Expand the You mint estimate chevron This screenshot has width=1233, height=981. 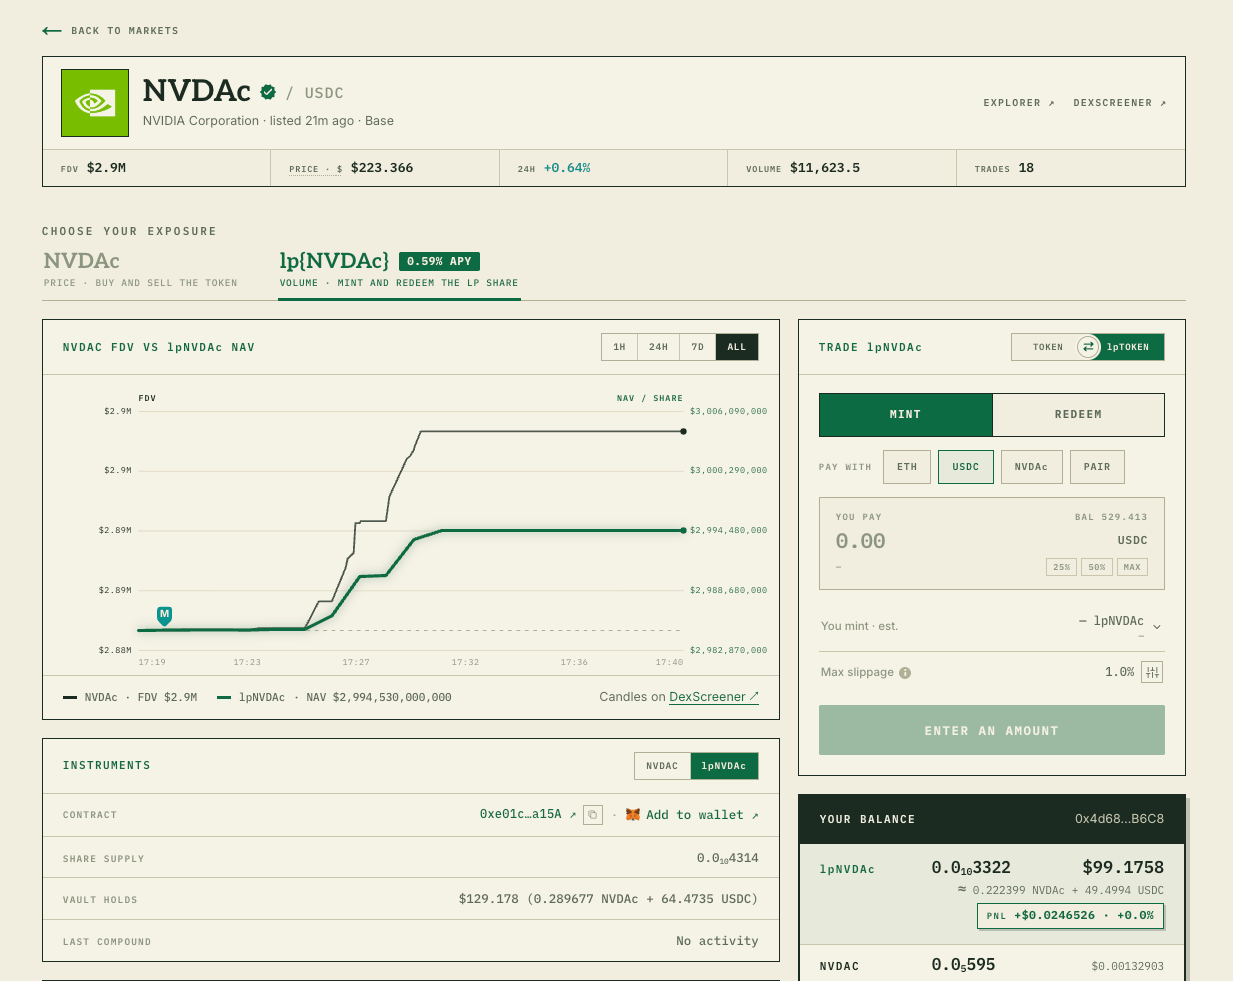click(x=1157, y=627)
